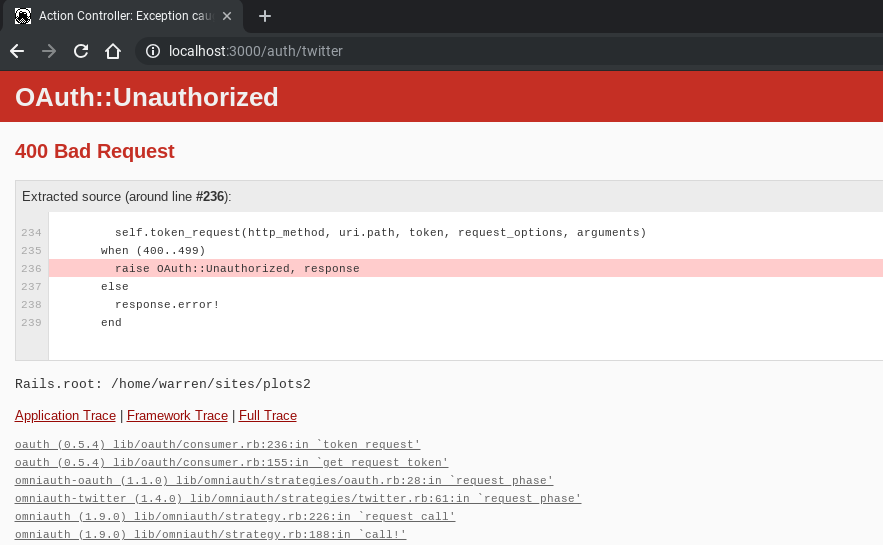Screen dimensions: 883x545
Task: Show the Framework Trace
Action: point(177,416)
